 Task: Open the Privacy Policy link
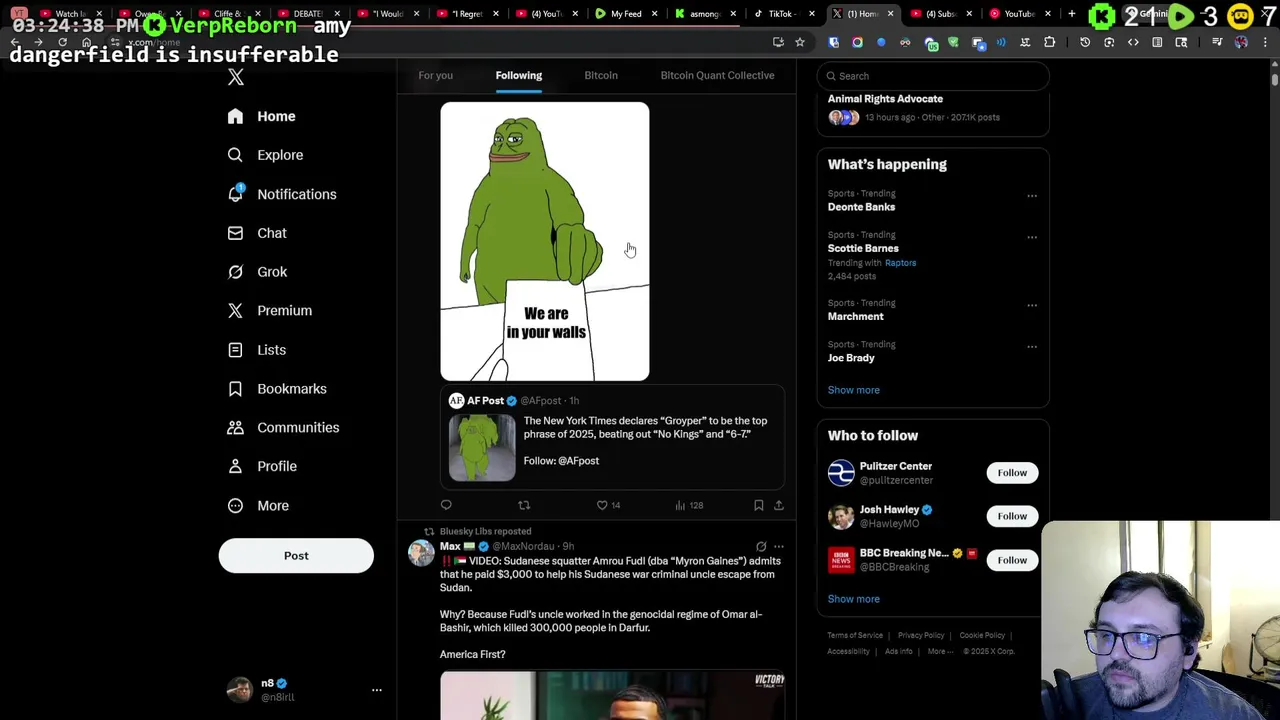(921, 636)
